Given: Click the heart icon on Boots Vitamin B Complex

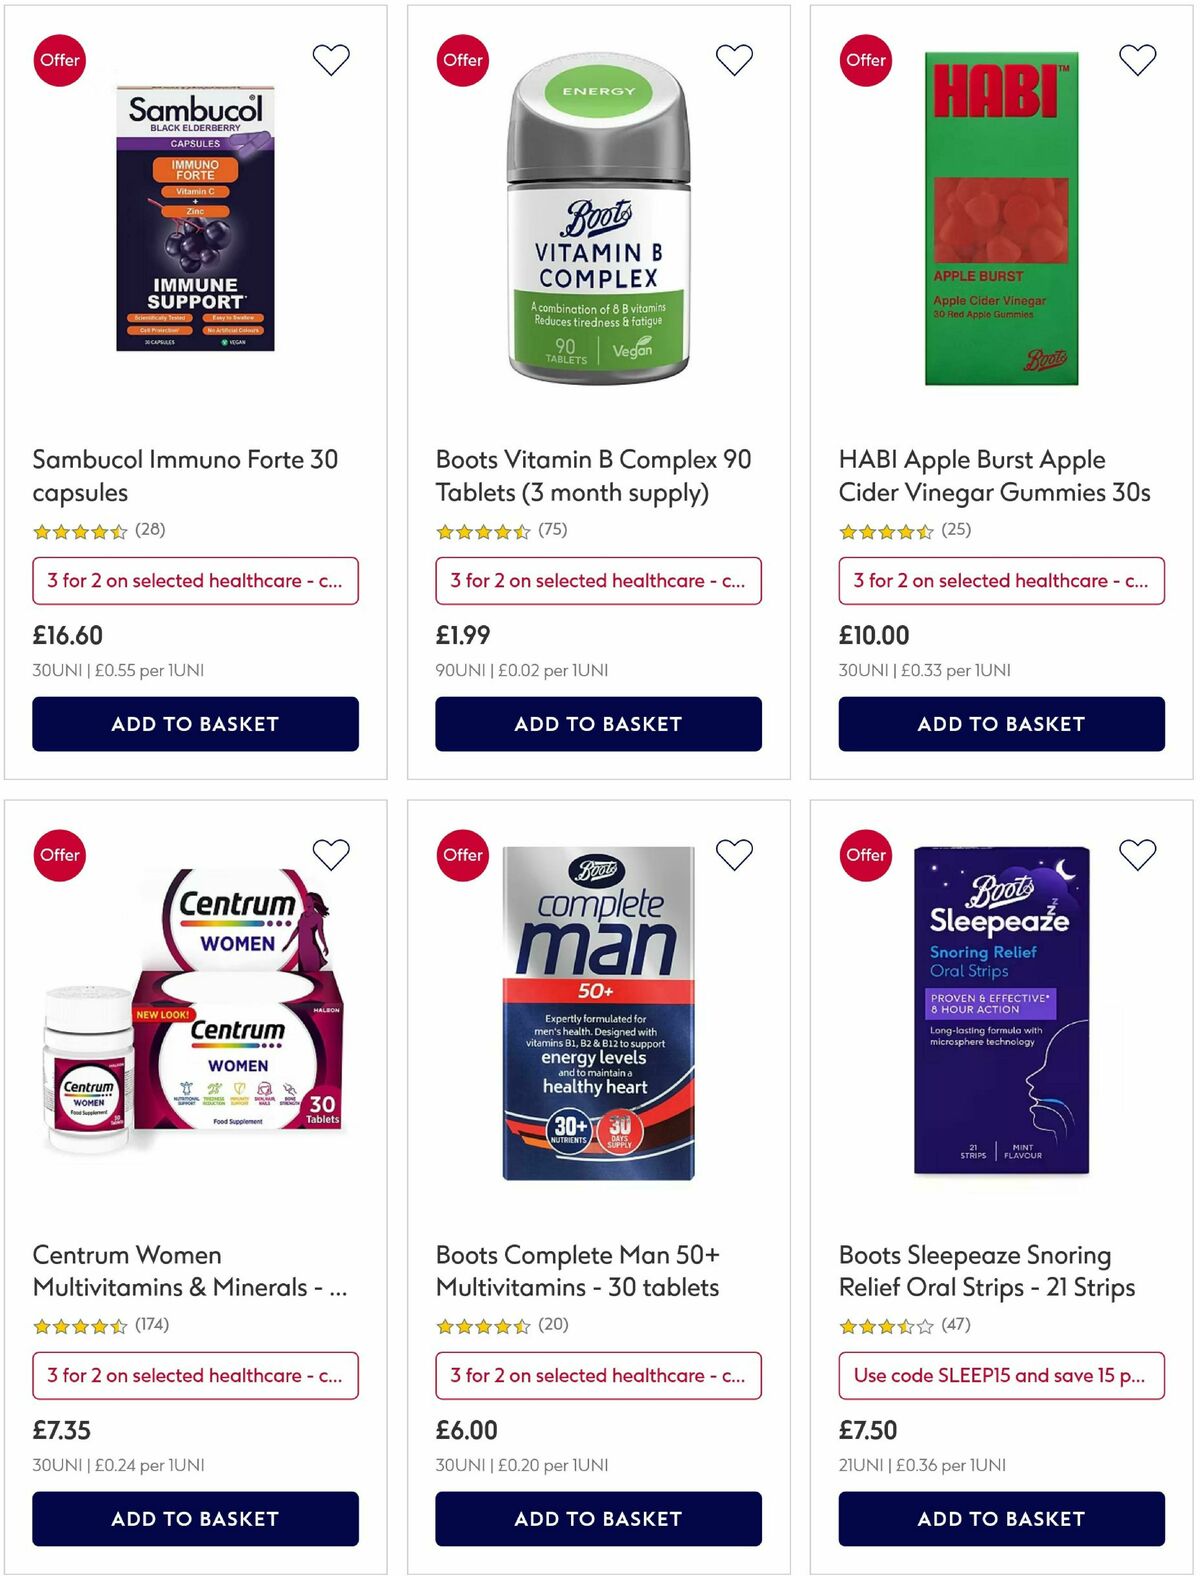Looking at the screenshot, I should [733, 60].
